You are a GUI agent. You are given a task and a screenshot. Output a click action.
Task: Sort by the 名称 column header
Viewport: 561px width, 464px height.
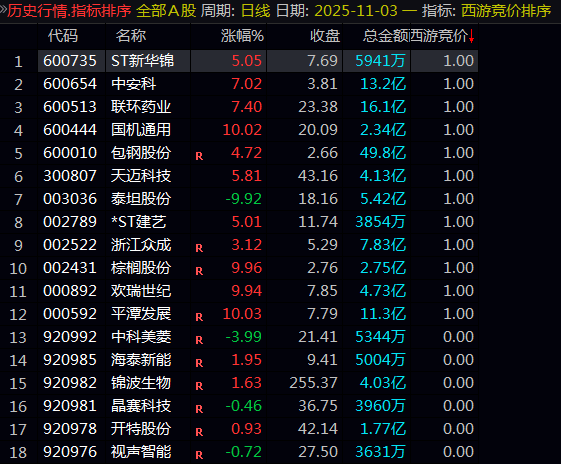tap(131, 36)
